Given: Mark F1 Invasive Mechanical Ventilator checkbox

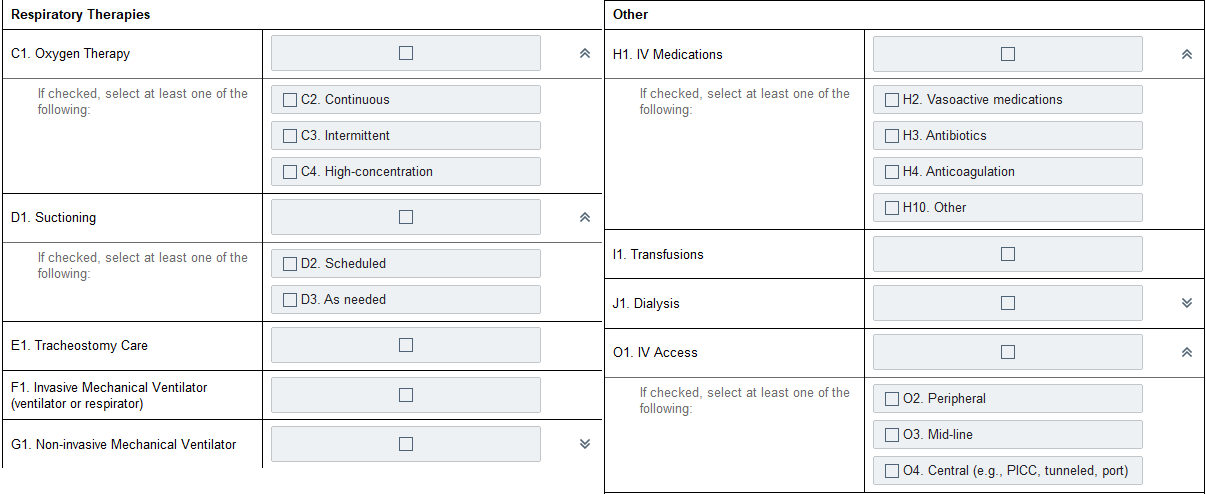Looking at the screenshot, I should [406, 395].
